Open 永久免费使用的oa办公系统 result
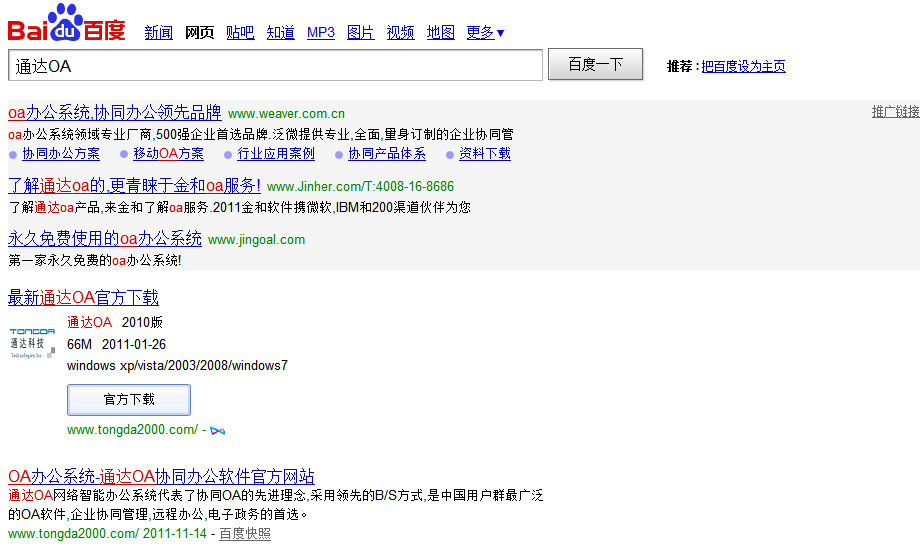 coord(105,239)
